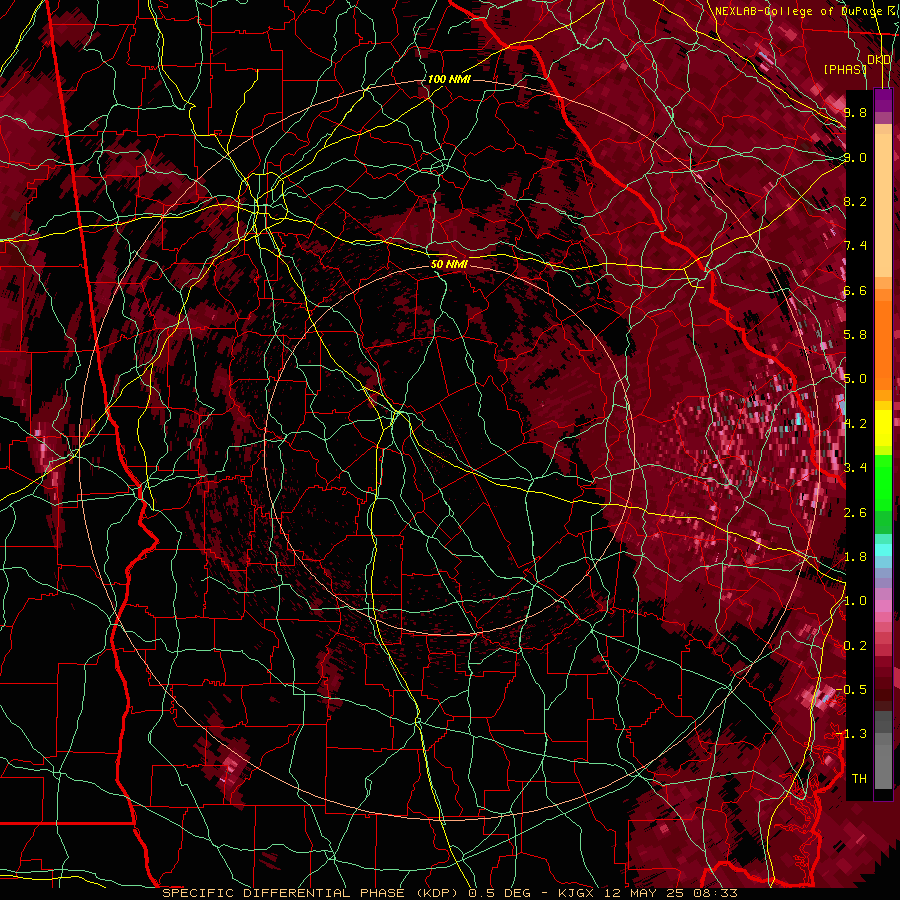Image resolution: width=900 pixels, height=900 pixels.
Task: Click the 6.6 legend value
Action: click(x=855, y=290)
